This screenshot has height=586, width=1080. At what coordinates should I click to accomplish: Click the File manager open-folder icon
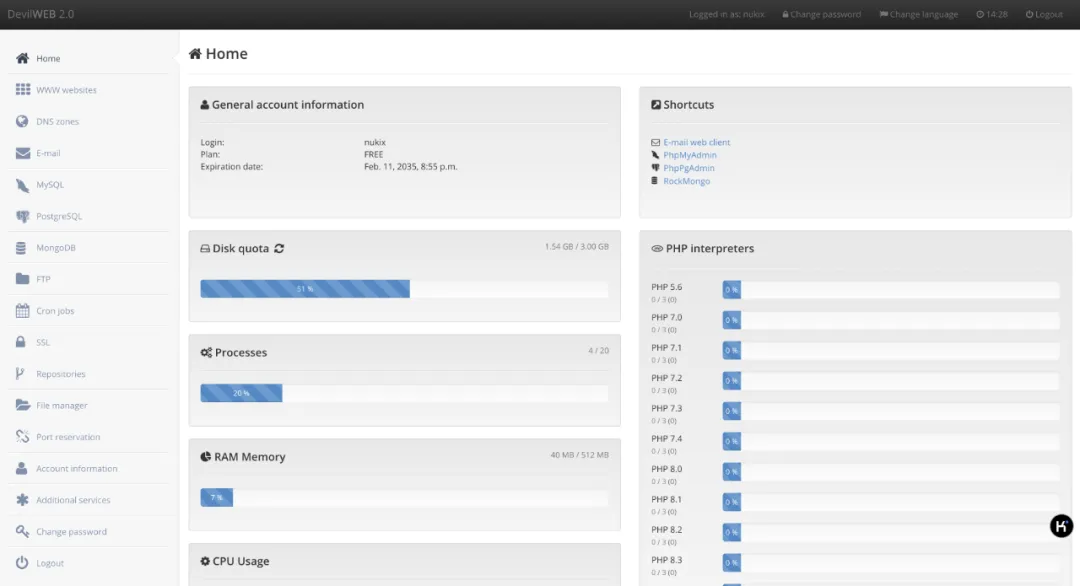tap(23, 406)
